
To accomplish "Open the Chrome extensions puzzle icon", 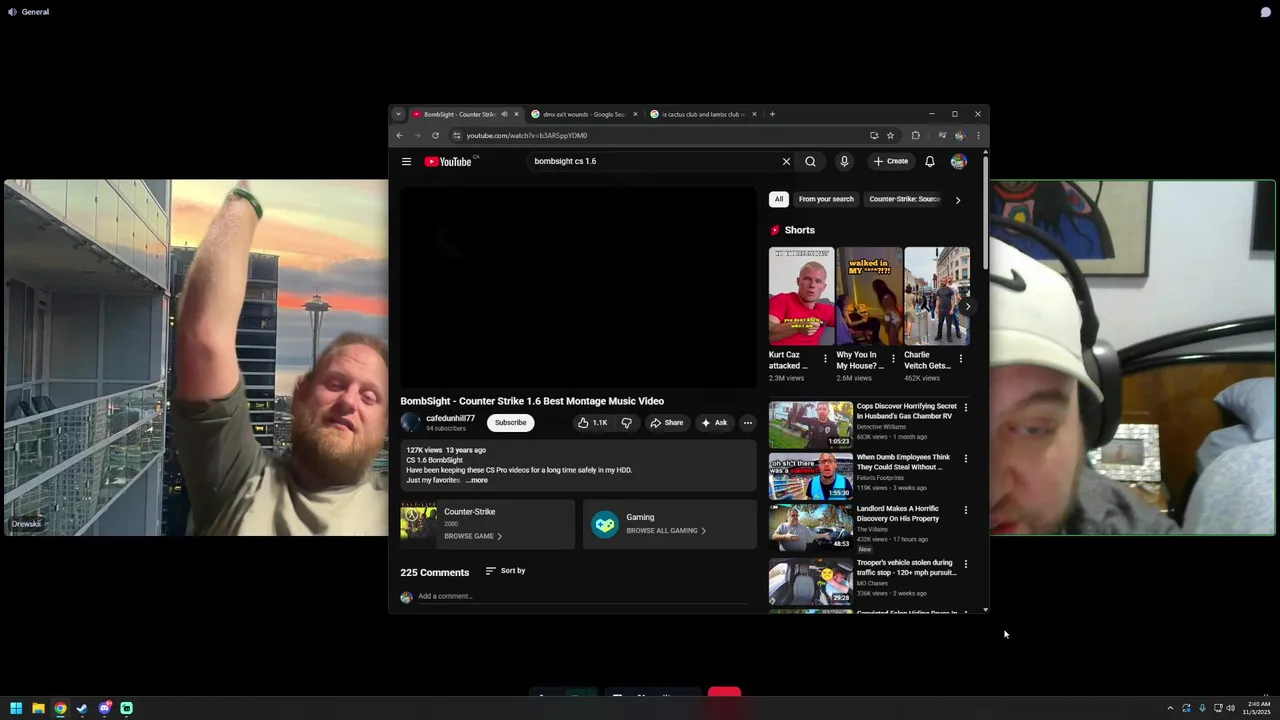I will 915,135.
